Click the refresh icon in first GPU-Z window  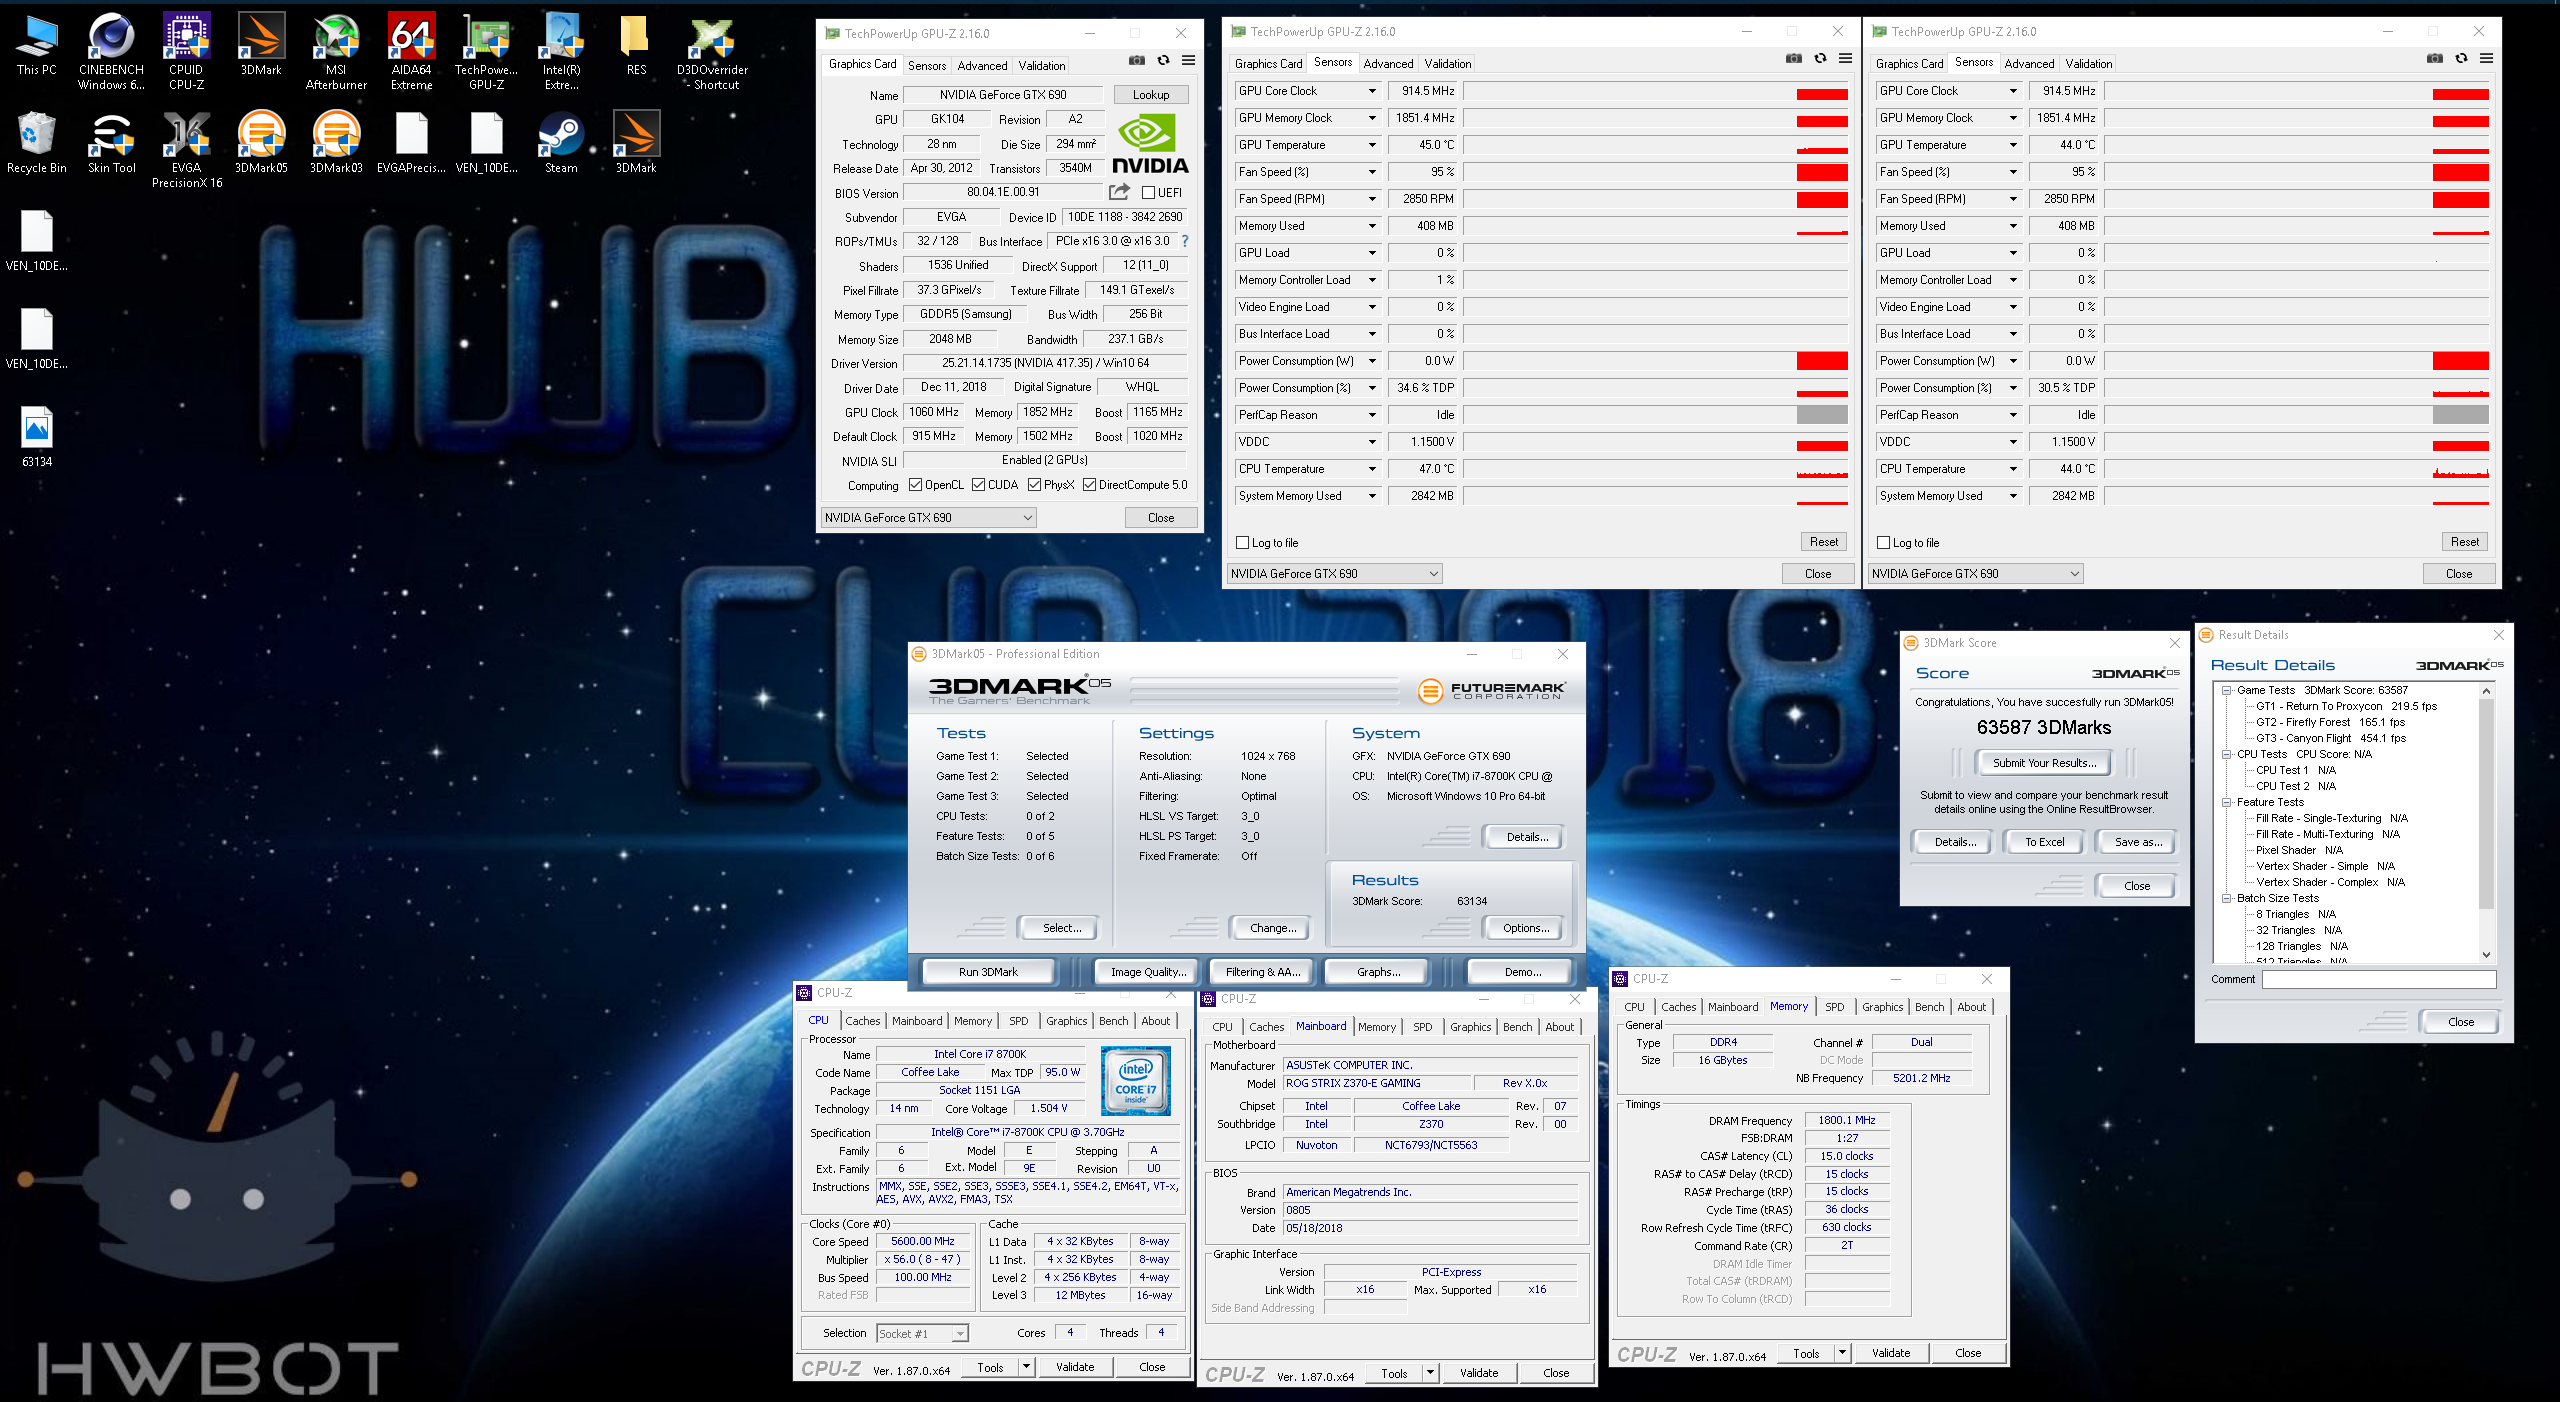pos(1163,61)
